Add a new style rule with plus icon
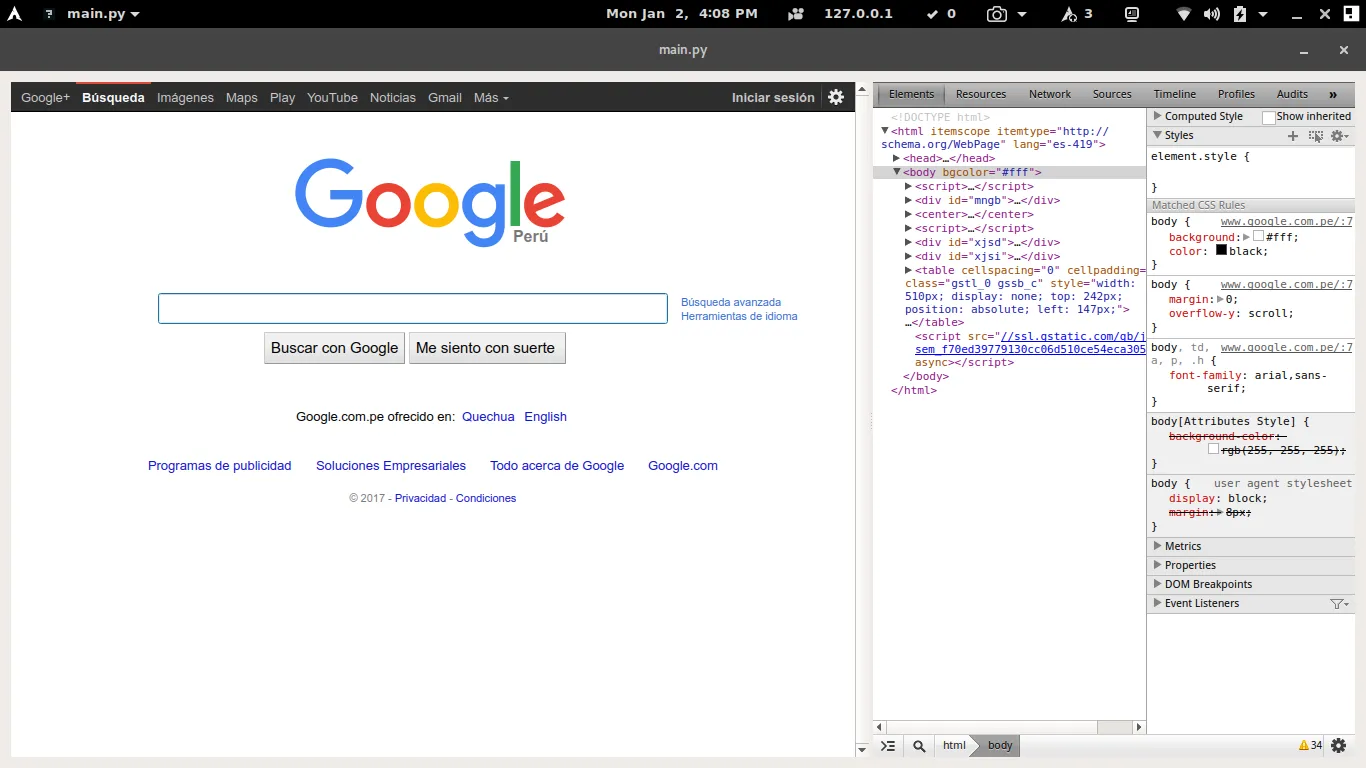Screen dimensions: 1366x768 pyautogui.click(x=1293, y=136)
